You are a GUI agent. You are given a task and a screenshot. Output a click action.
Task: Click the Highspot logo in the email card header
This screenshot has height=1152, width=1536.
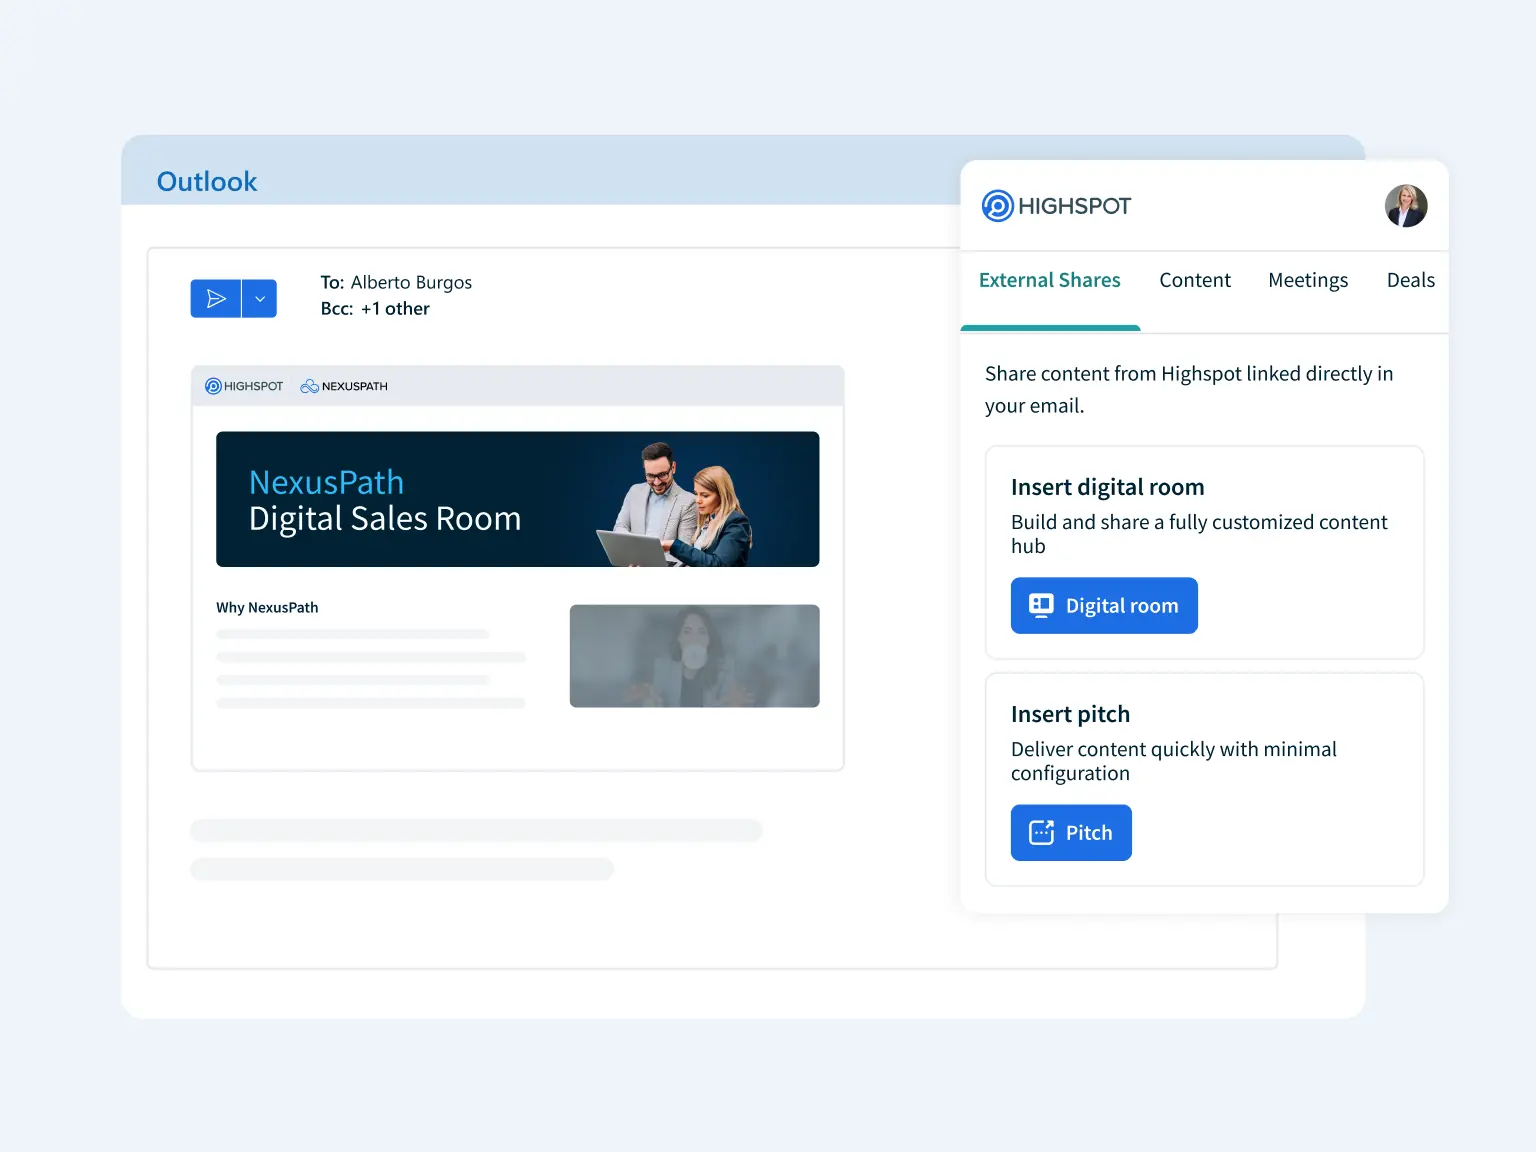244,386
